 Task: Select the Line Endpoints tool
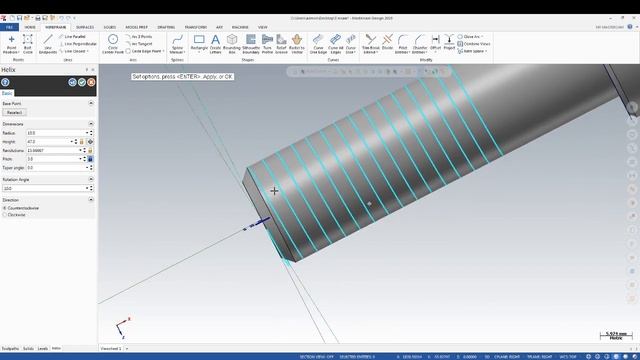(48, 44)
